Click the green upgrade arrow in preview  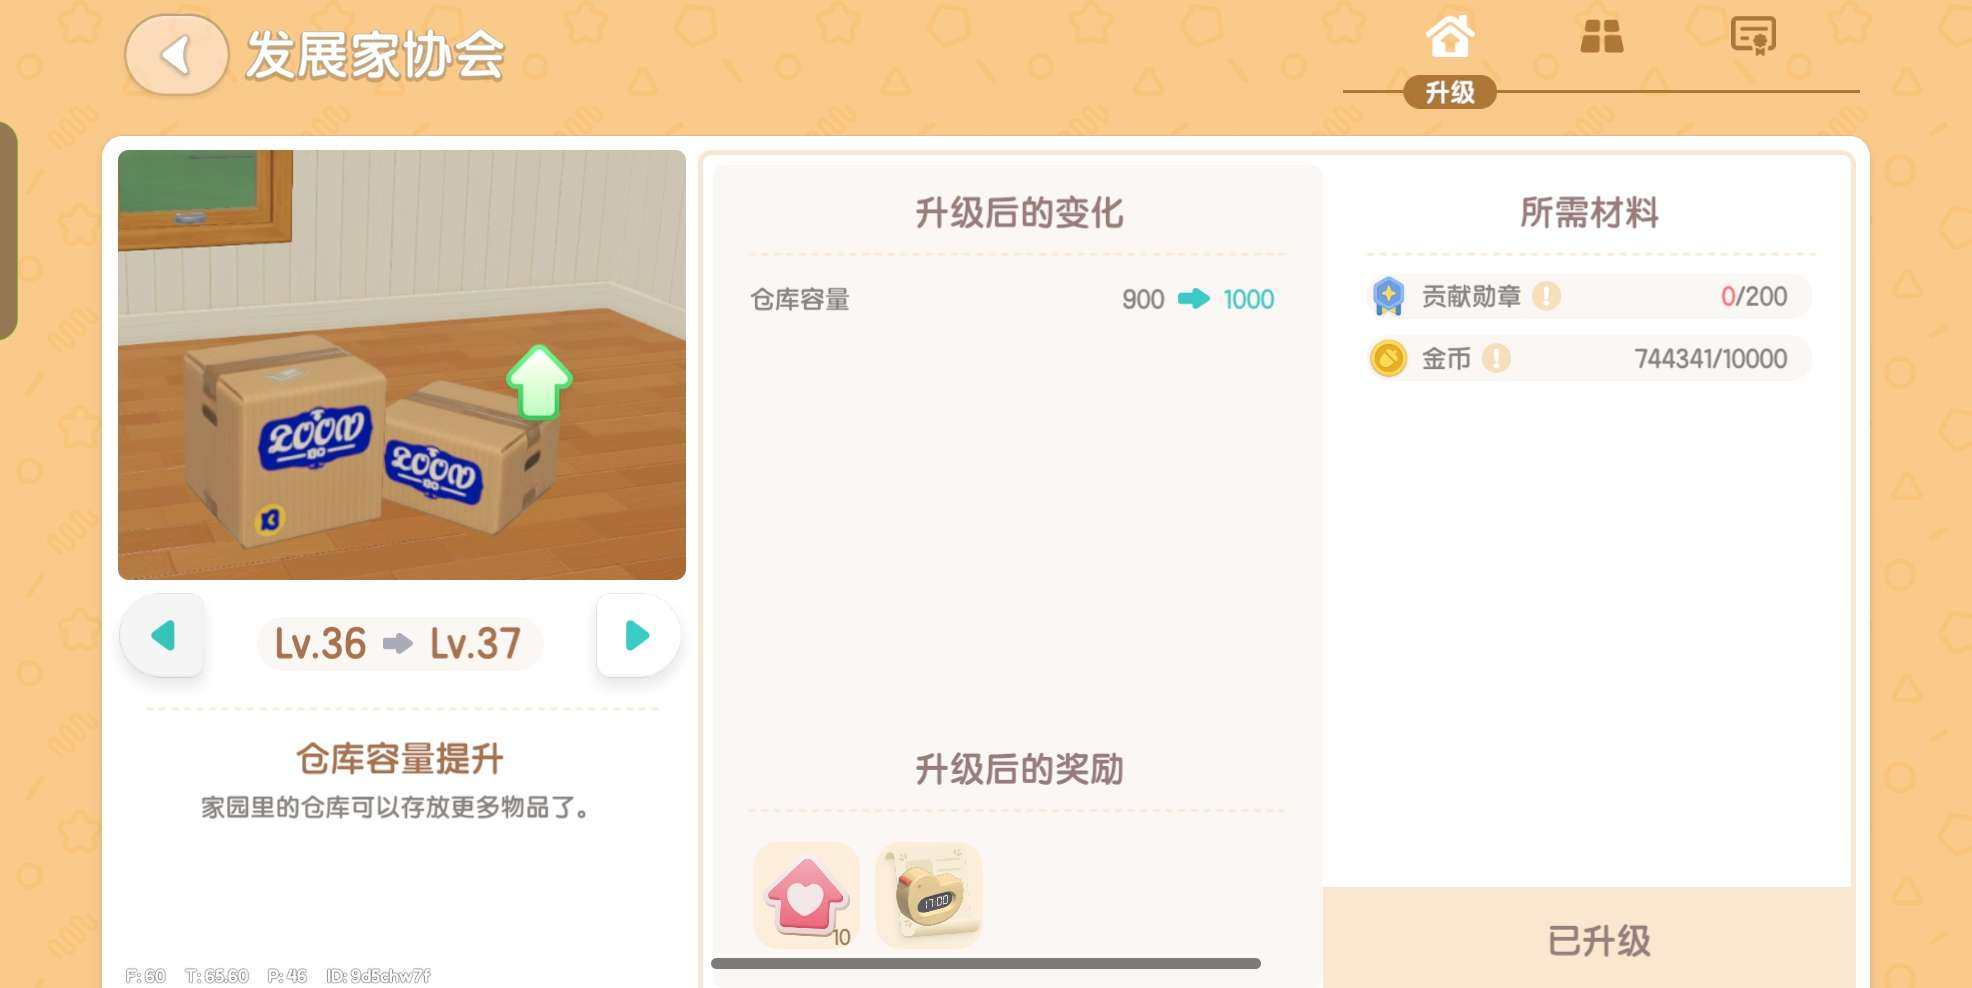[539, 382]
